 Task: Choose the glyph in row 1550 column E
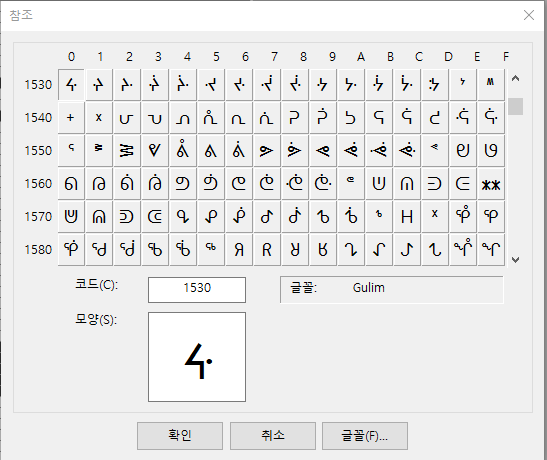[463, 151]
